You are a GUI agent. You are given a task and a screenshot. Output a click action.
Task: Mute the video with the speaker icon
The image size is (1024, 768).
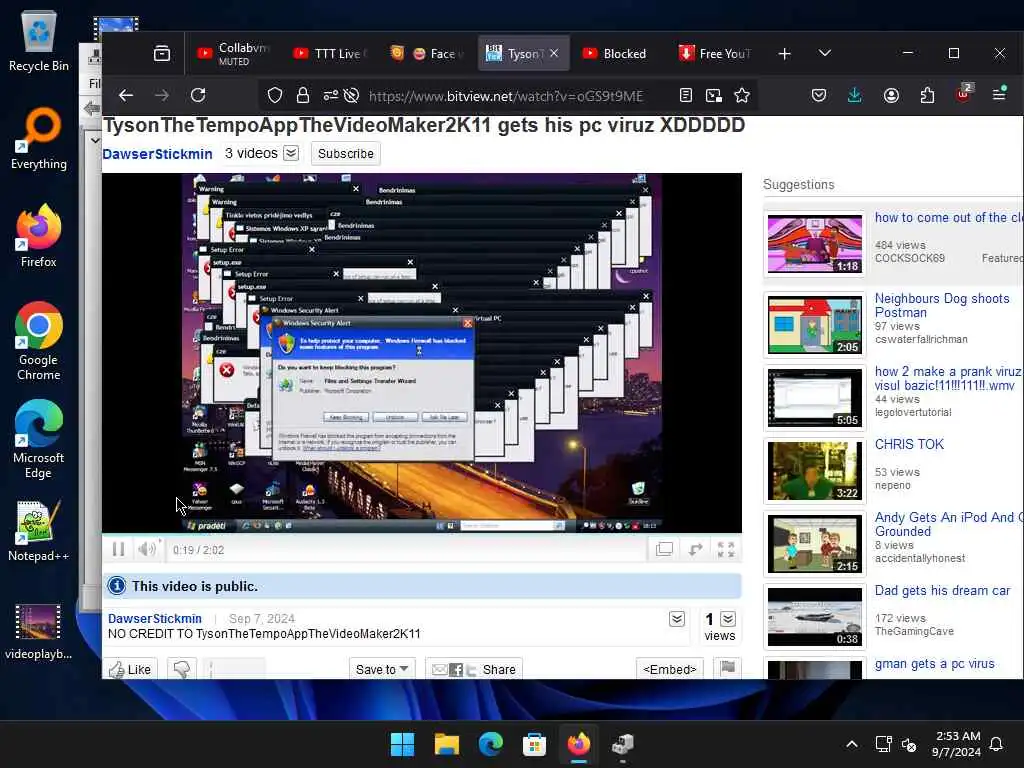[147, 549]
